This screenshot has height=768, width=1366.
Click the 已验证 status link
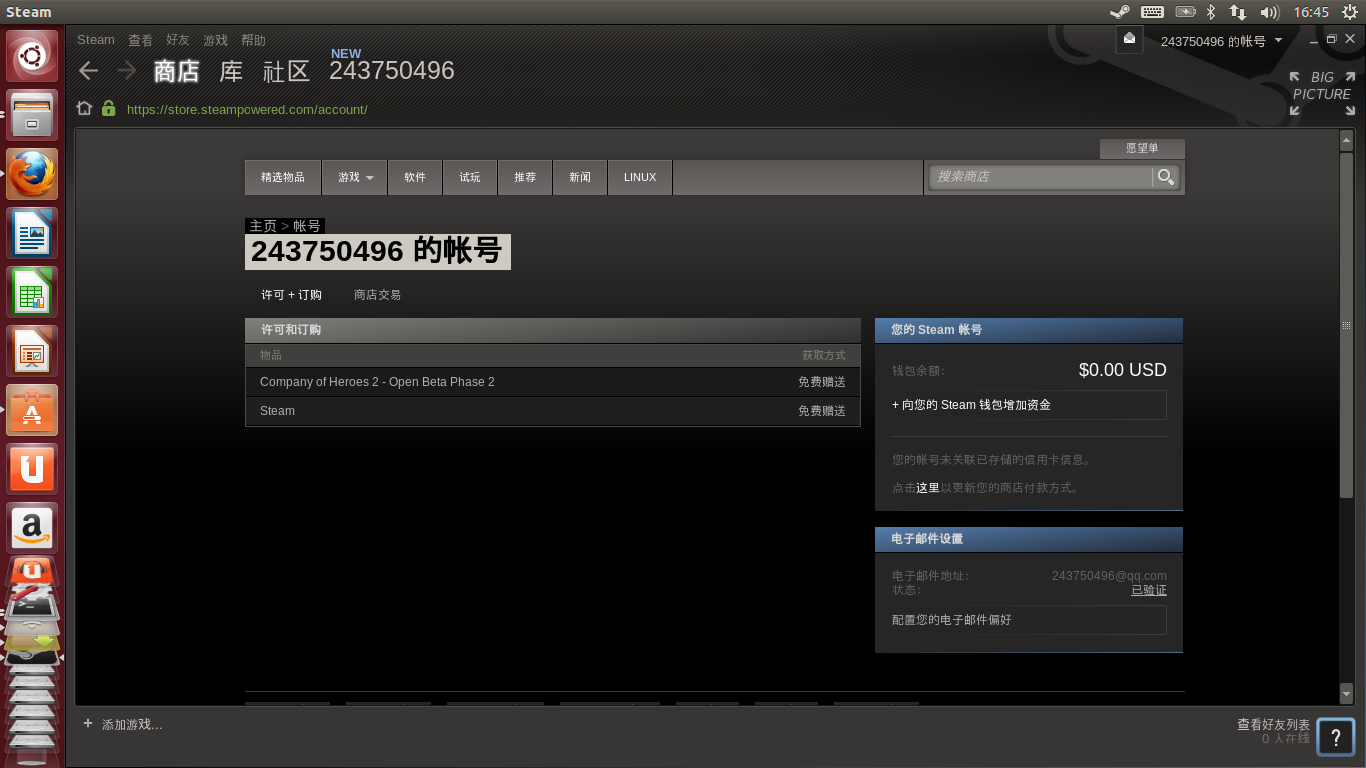click(x=1149, y=590)
